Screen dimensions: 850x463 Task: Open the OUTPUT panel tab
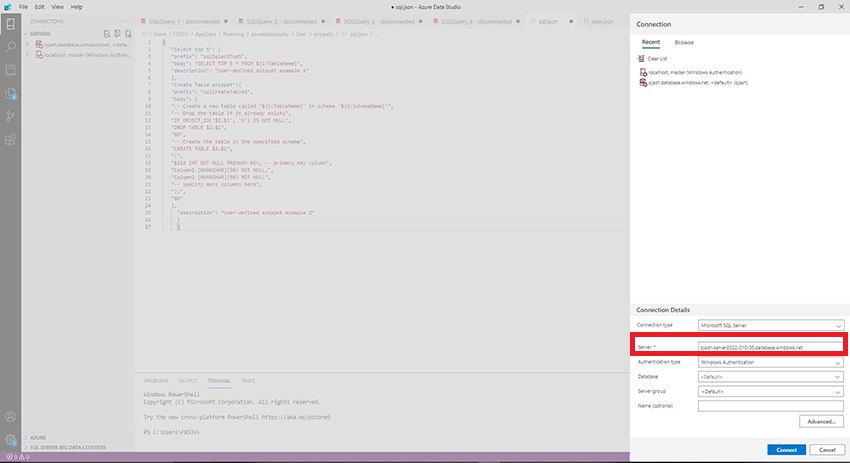[x=188, y=381]
